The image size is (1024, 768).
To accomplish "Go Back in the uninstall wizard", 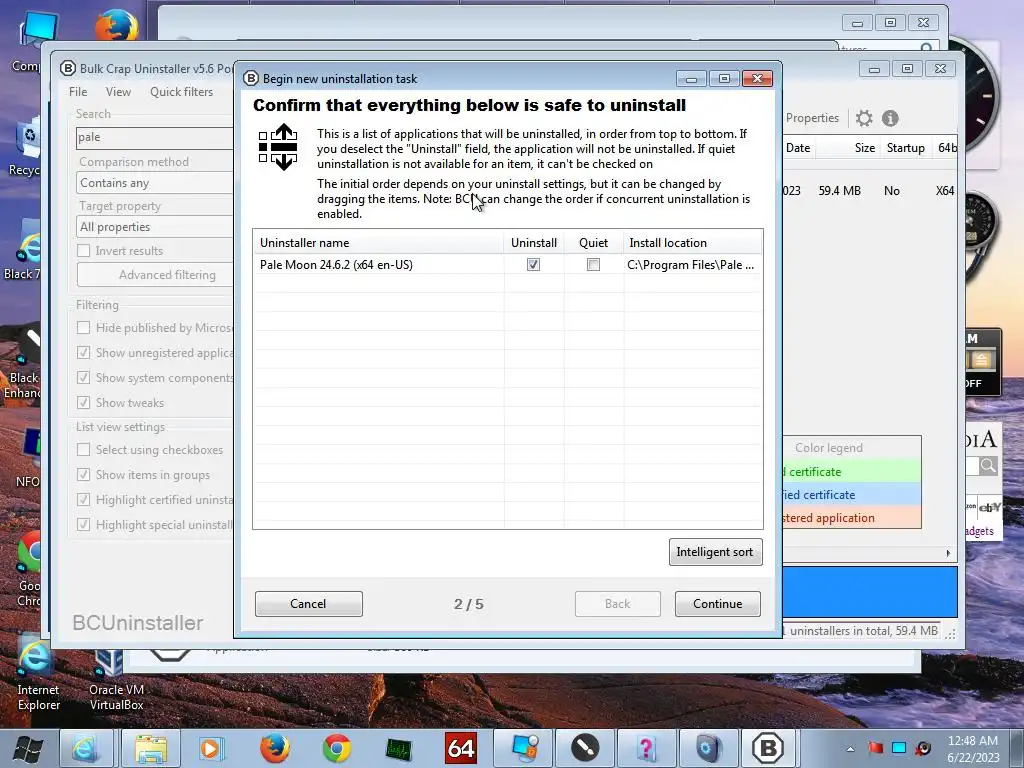I will pyautogui.click(x=617, y=603).
